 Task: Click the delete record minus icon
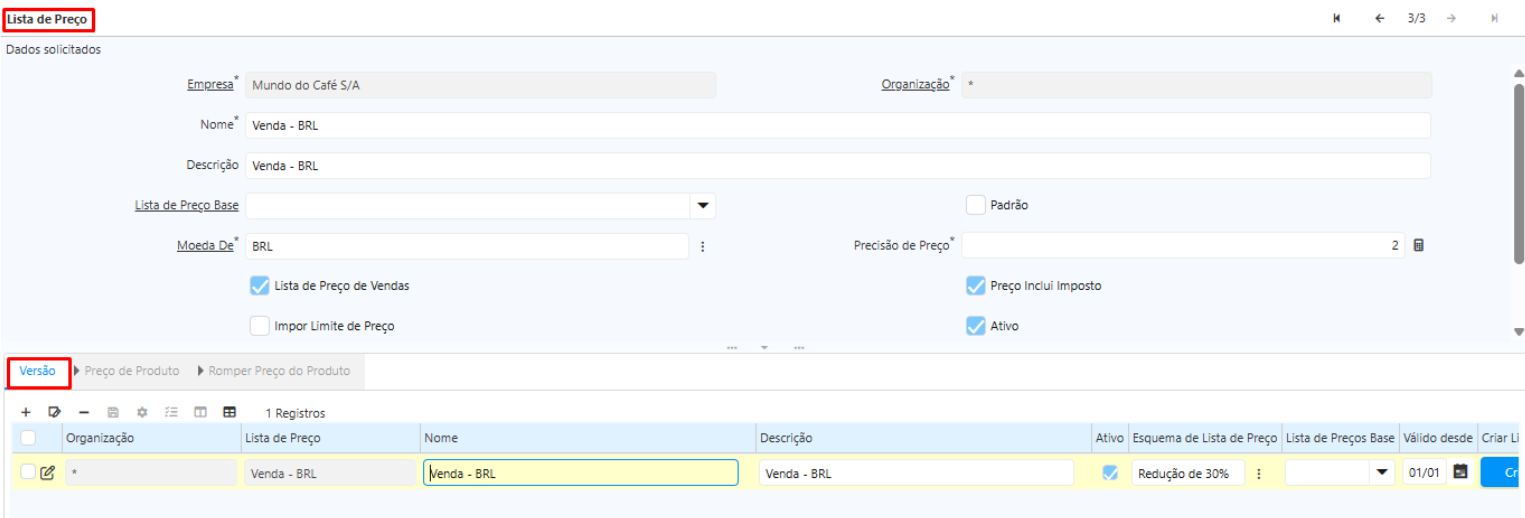pos(84,413)
